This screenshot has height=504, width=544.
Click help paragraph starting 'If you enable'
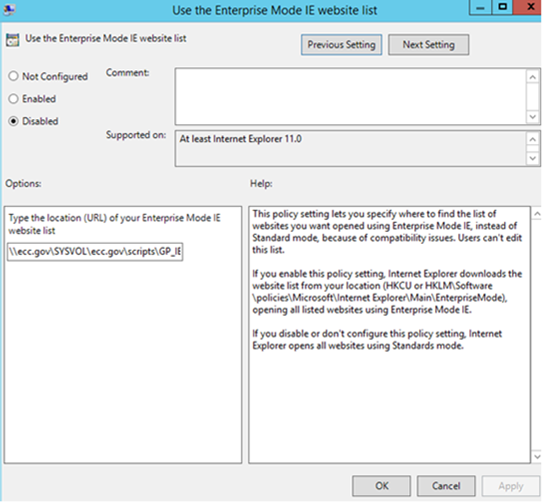click(x=387, y=292)
